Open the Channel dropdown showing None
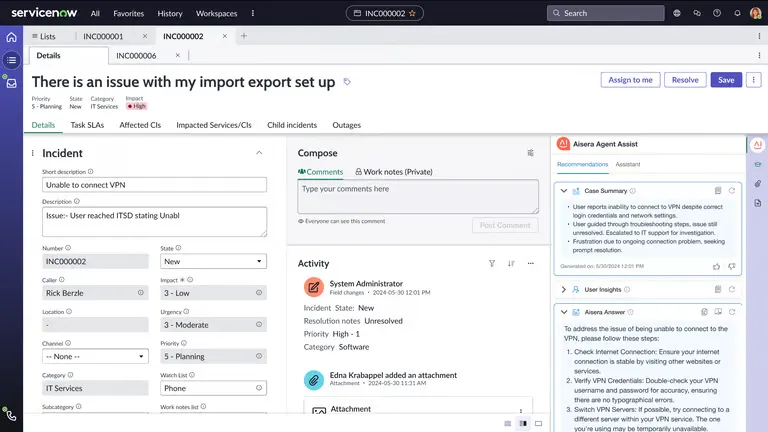The image size is (768, 432). pyautogui.click(x=95, y=357)
